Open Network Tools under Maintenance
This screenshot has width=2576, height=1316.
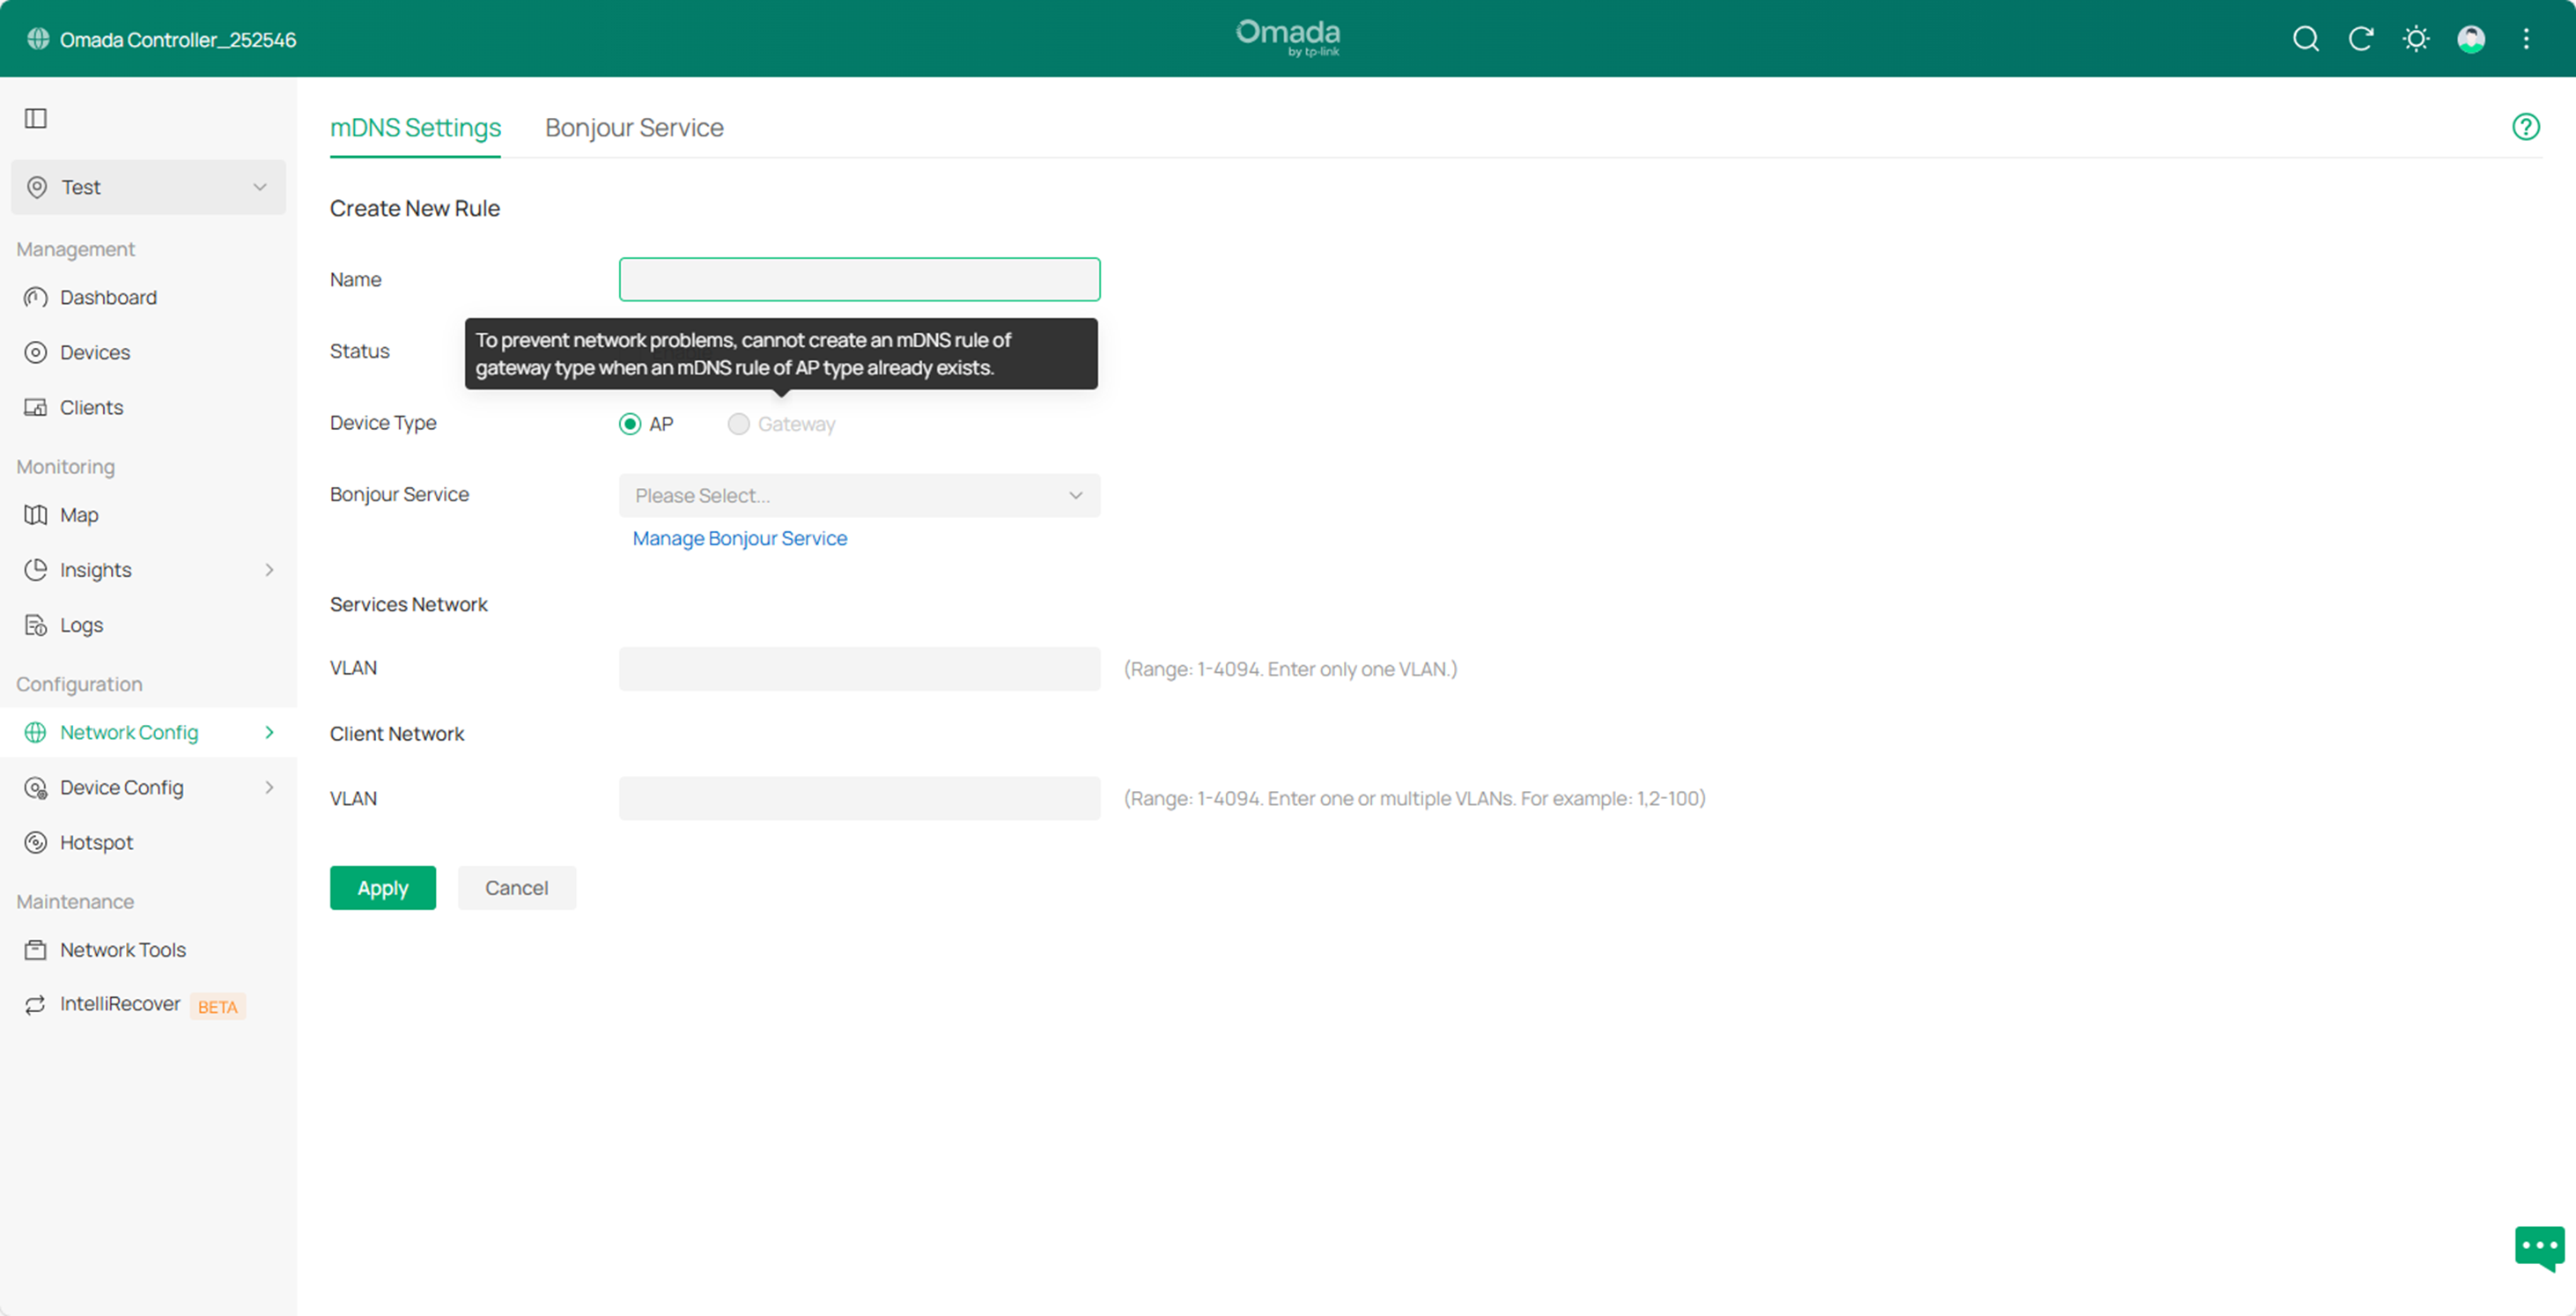[122, 949]
